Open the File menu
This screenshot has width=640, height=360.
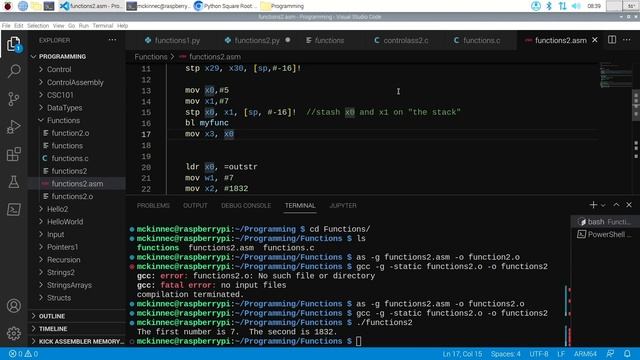(x=6, y=26)
